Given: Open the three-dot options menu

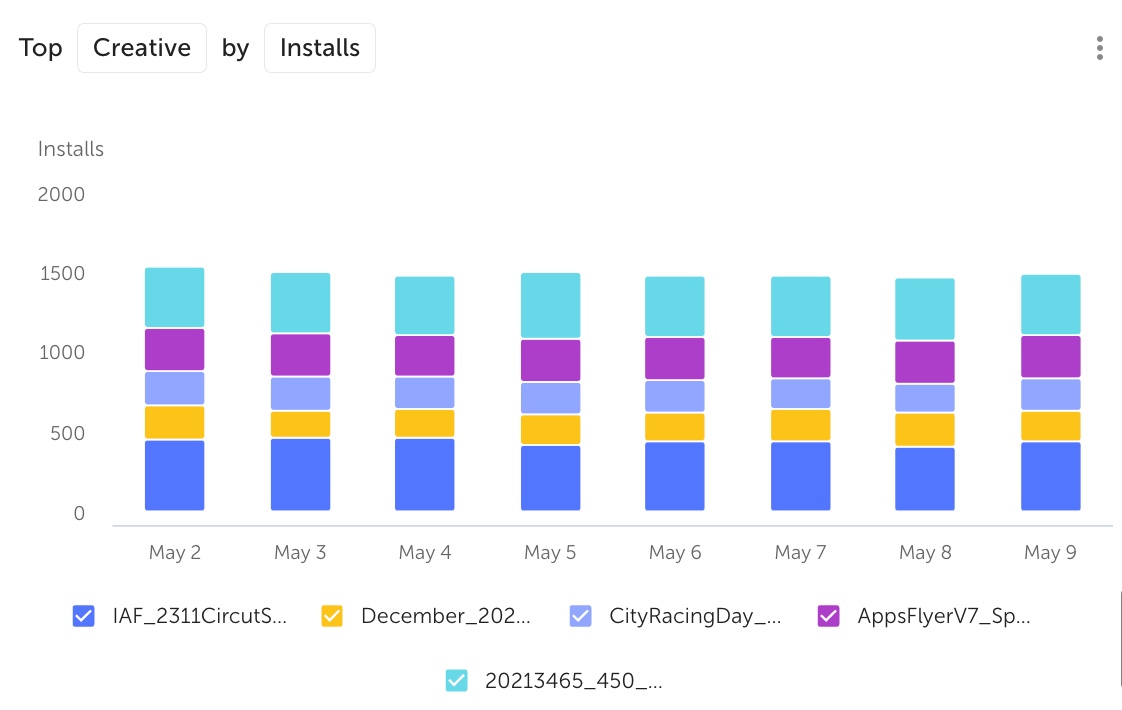Looking at the screenshot, I should [x=1099, y=47].
